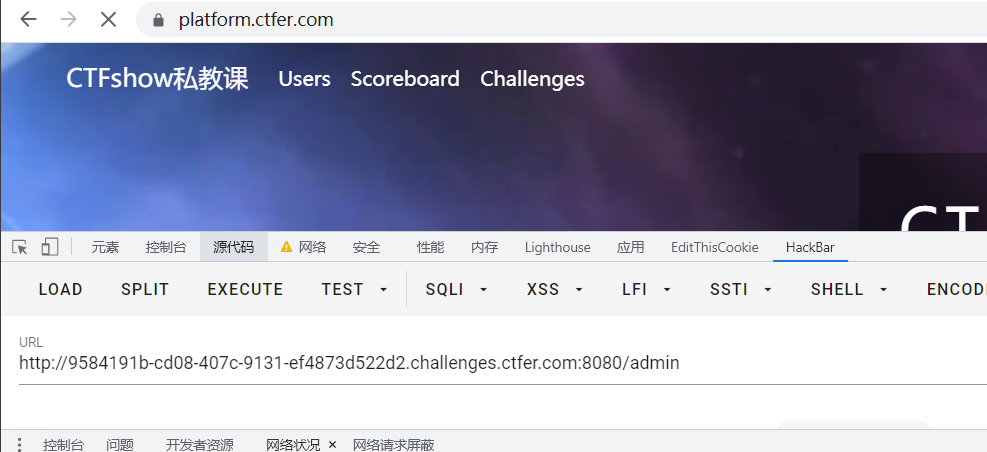Open the 网络 DevTools tab
Image resolution: width=987 pixels, height=452 pixels.
pyautogui.click(x=312, y=247)
